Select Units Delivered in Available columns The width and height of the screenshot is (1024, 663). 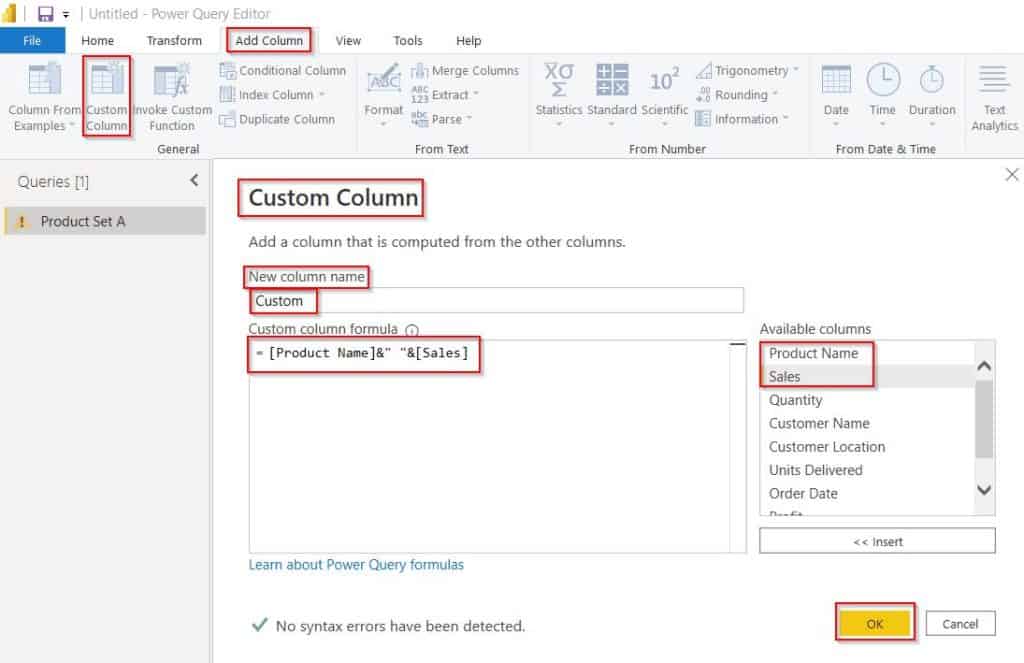click(x=867, y=470)
